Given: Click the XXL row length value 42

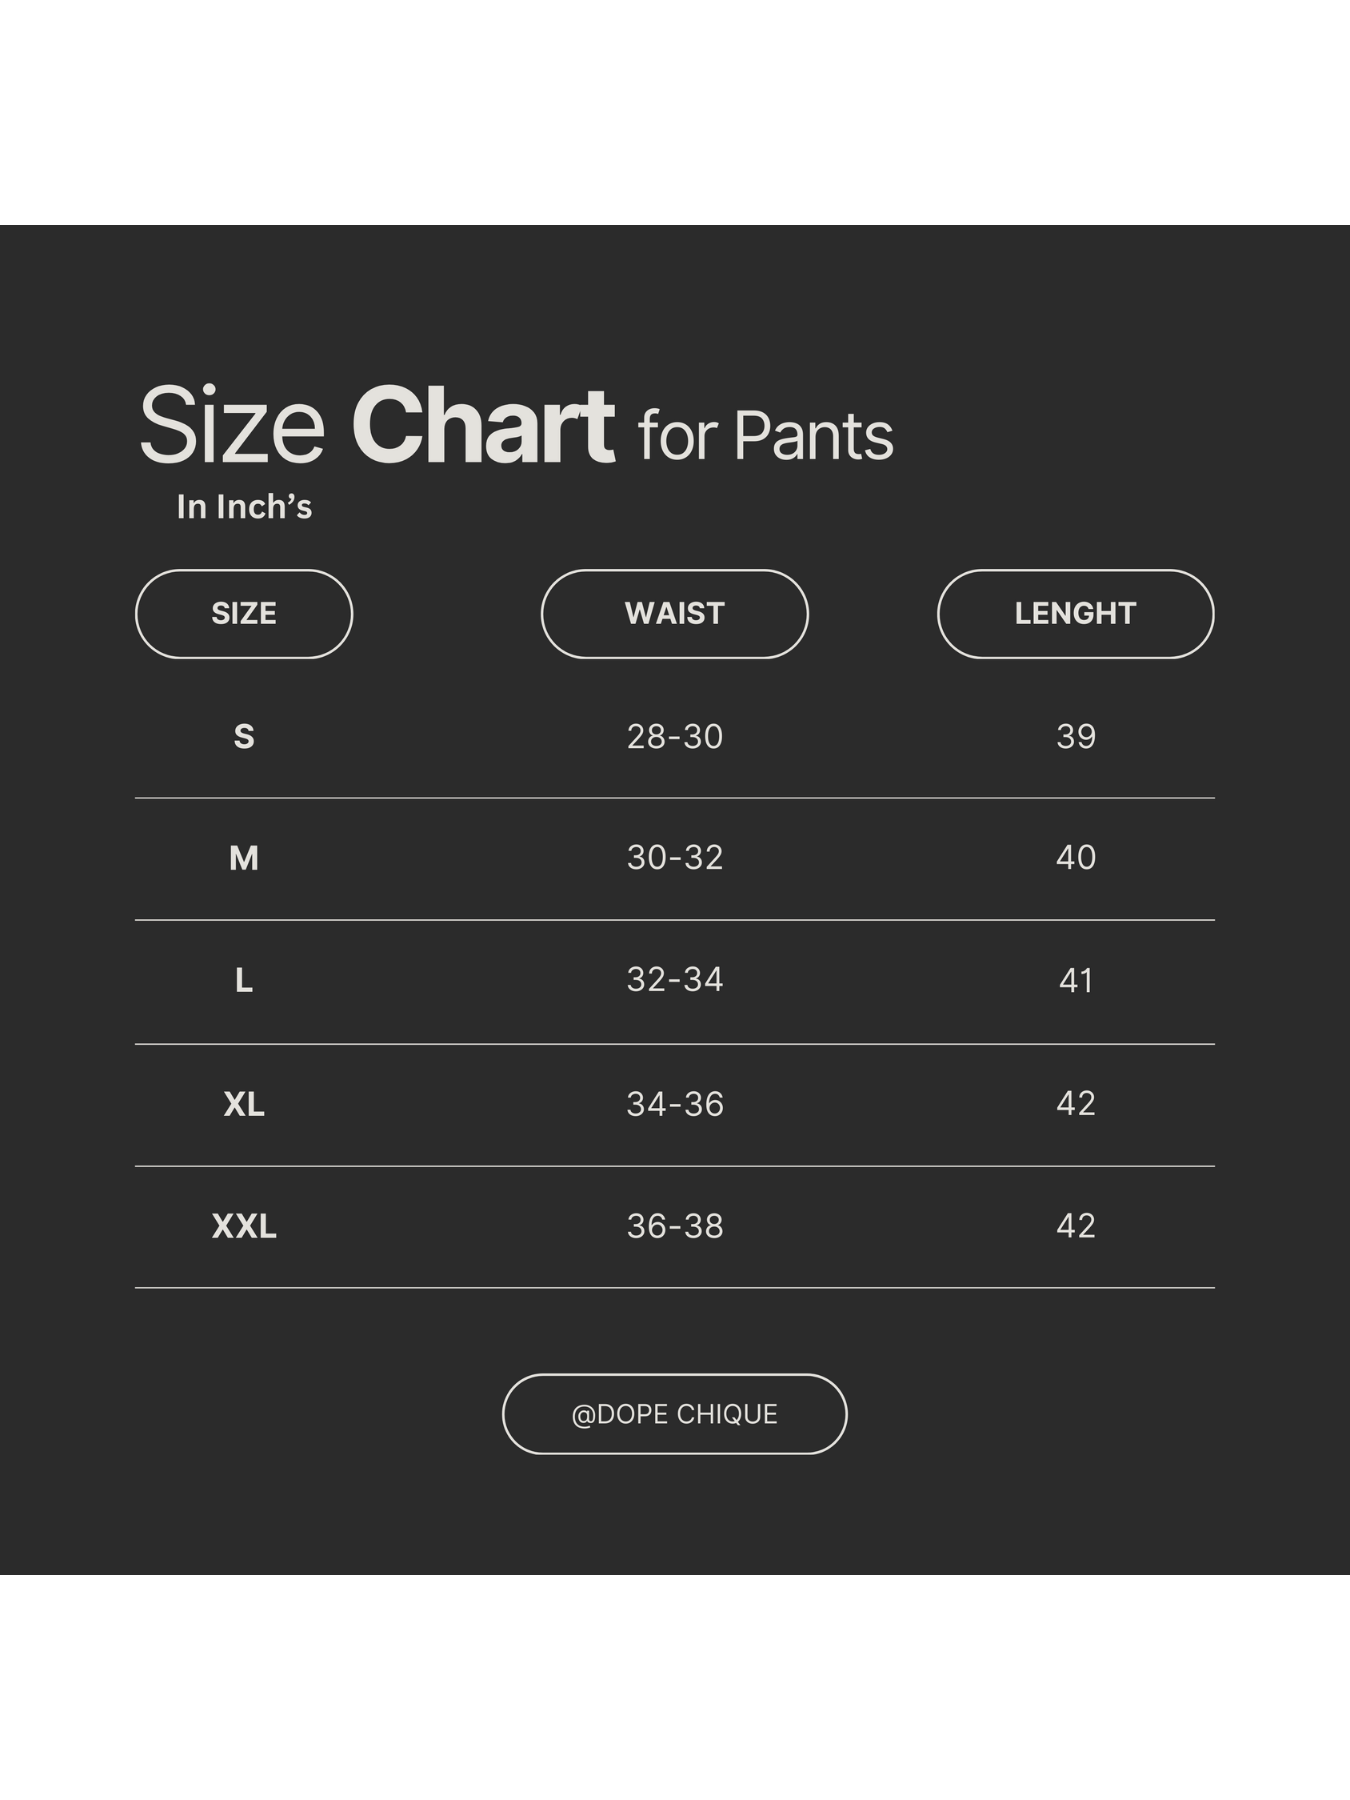Looking at the screenshot, I should pos(1076,1226).
